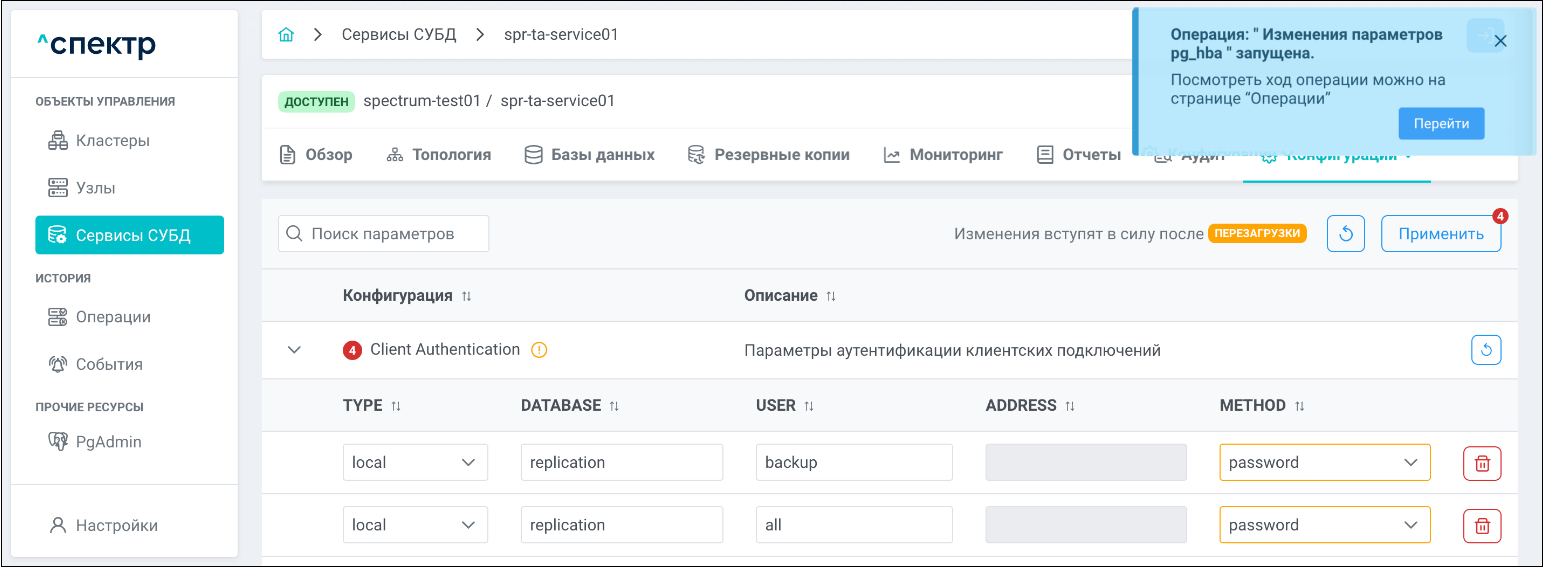1544x567 pixels.
Task: Collapse the Client Authentication section
Action: 294,350
